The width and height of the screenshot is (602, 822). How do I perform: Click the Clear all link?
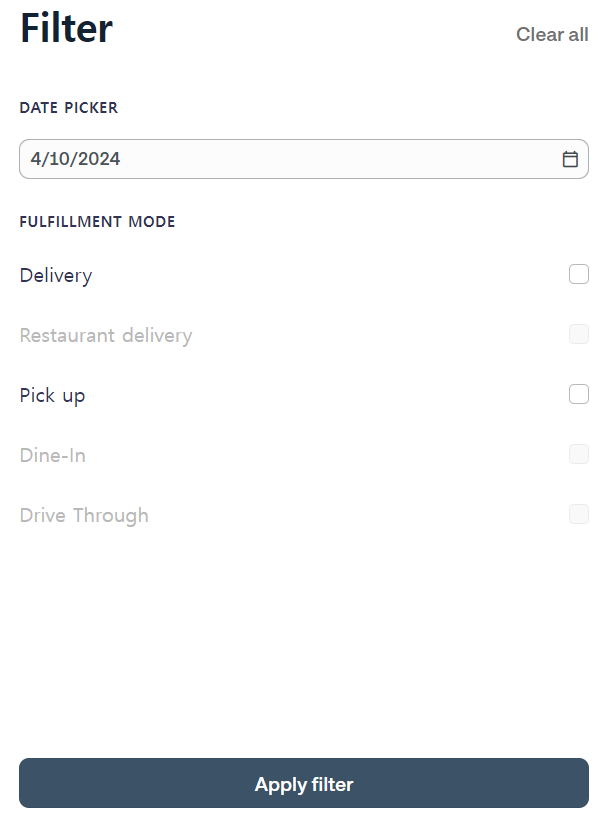point(552,35)
